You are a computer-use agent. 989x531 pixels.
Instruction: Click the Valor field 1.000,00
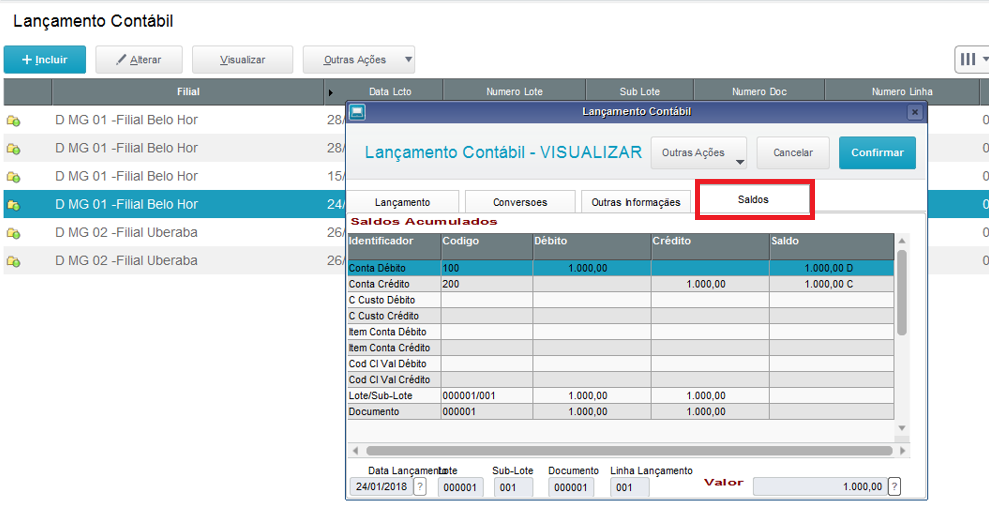coord(820,487)
